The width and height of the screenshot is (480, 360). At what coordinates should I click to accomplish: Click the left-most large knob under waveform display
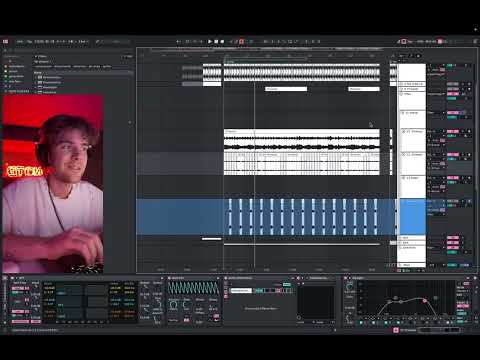pyautogui.click(x=173, y=305)
